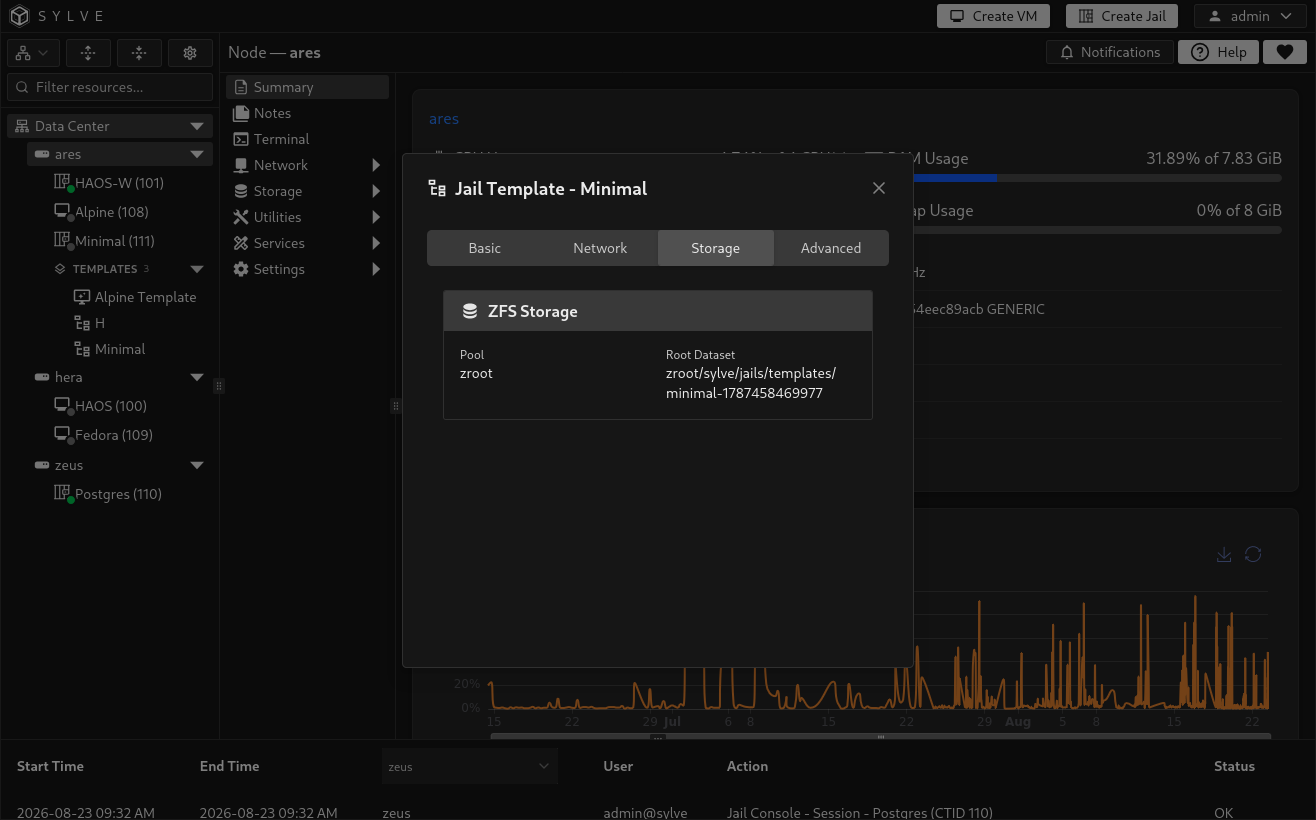Click the chart download icon
This screenshot has height=820, width=1316.
tap(1223, 554)
